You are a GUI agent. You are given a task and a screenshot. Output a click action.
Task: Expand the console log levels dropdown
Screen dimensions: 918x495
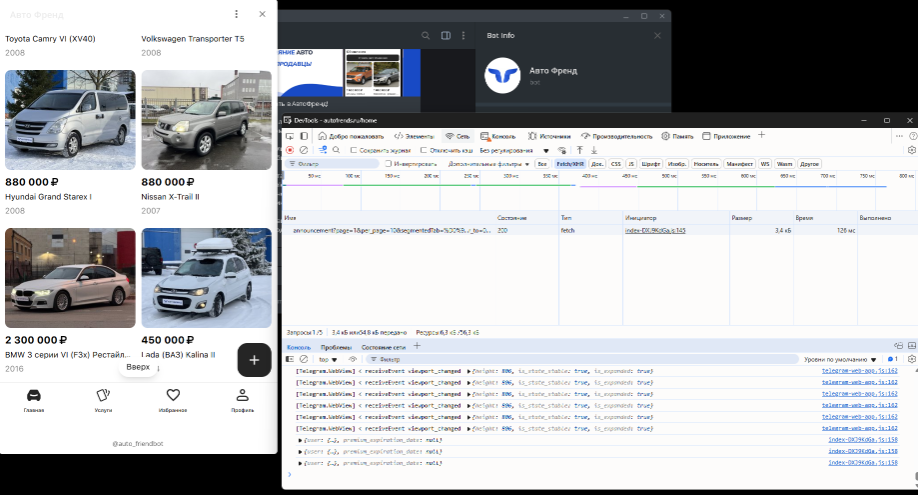point(840,359)
